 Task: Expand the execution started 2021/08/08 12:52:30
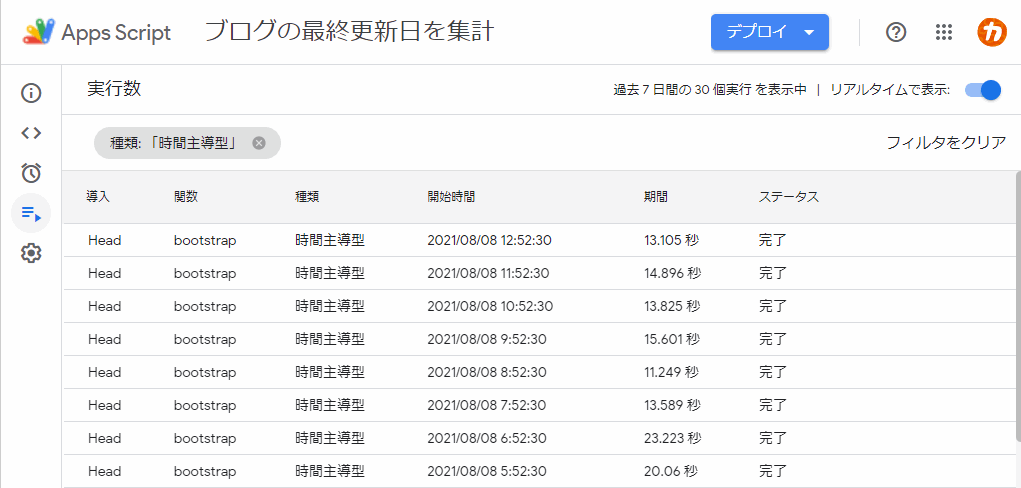pos(540,240)
